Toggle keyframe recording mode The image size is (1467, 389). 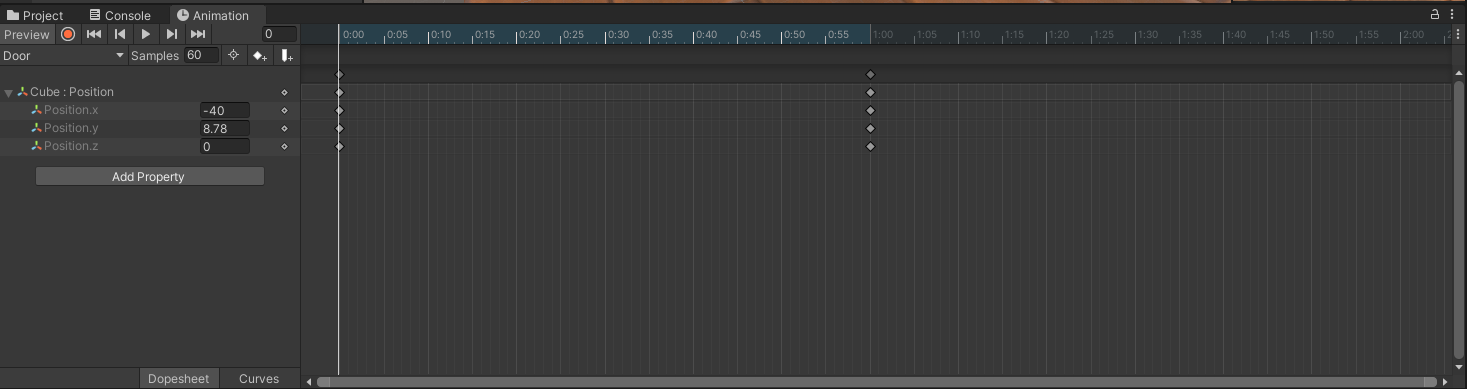[x=68, y=34]
